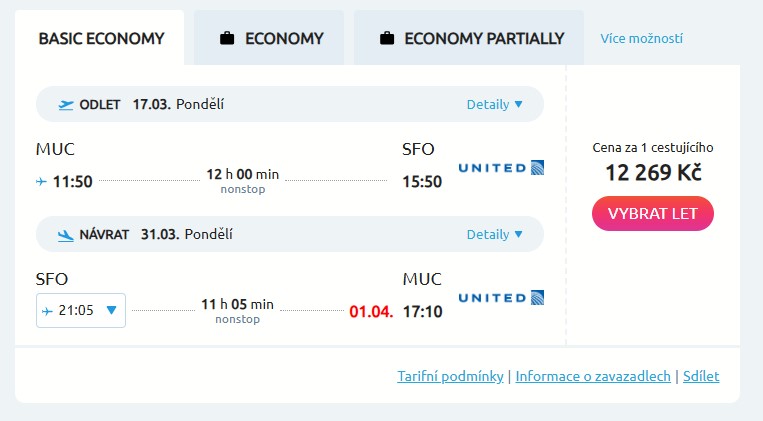Switch to the BASIC ECONOMY tab
This screenshot has width=763, height=421.
[100, 39]
